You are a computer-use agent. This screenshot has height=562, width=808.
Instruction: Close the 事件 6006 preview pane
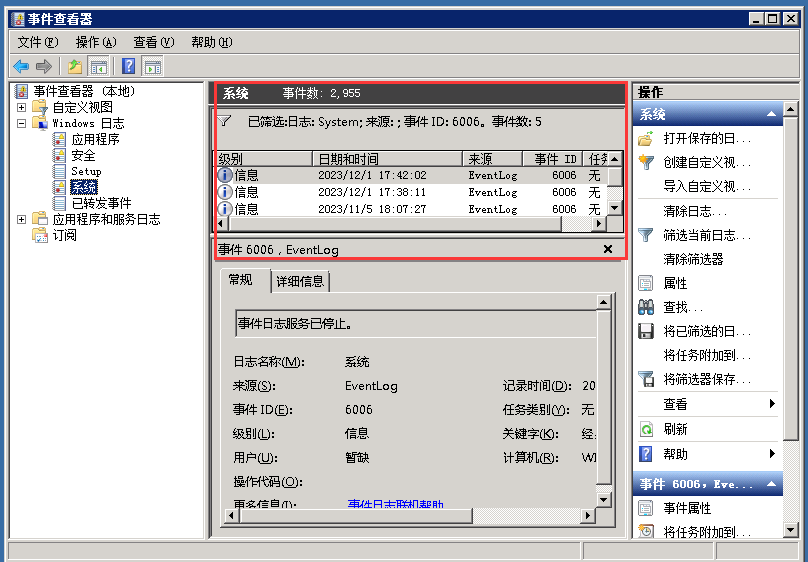click(608, 249)
